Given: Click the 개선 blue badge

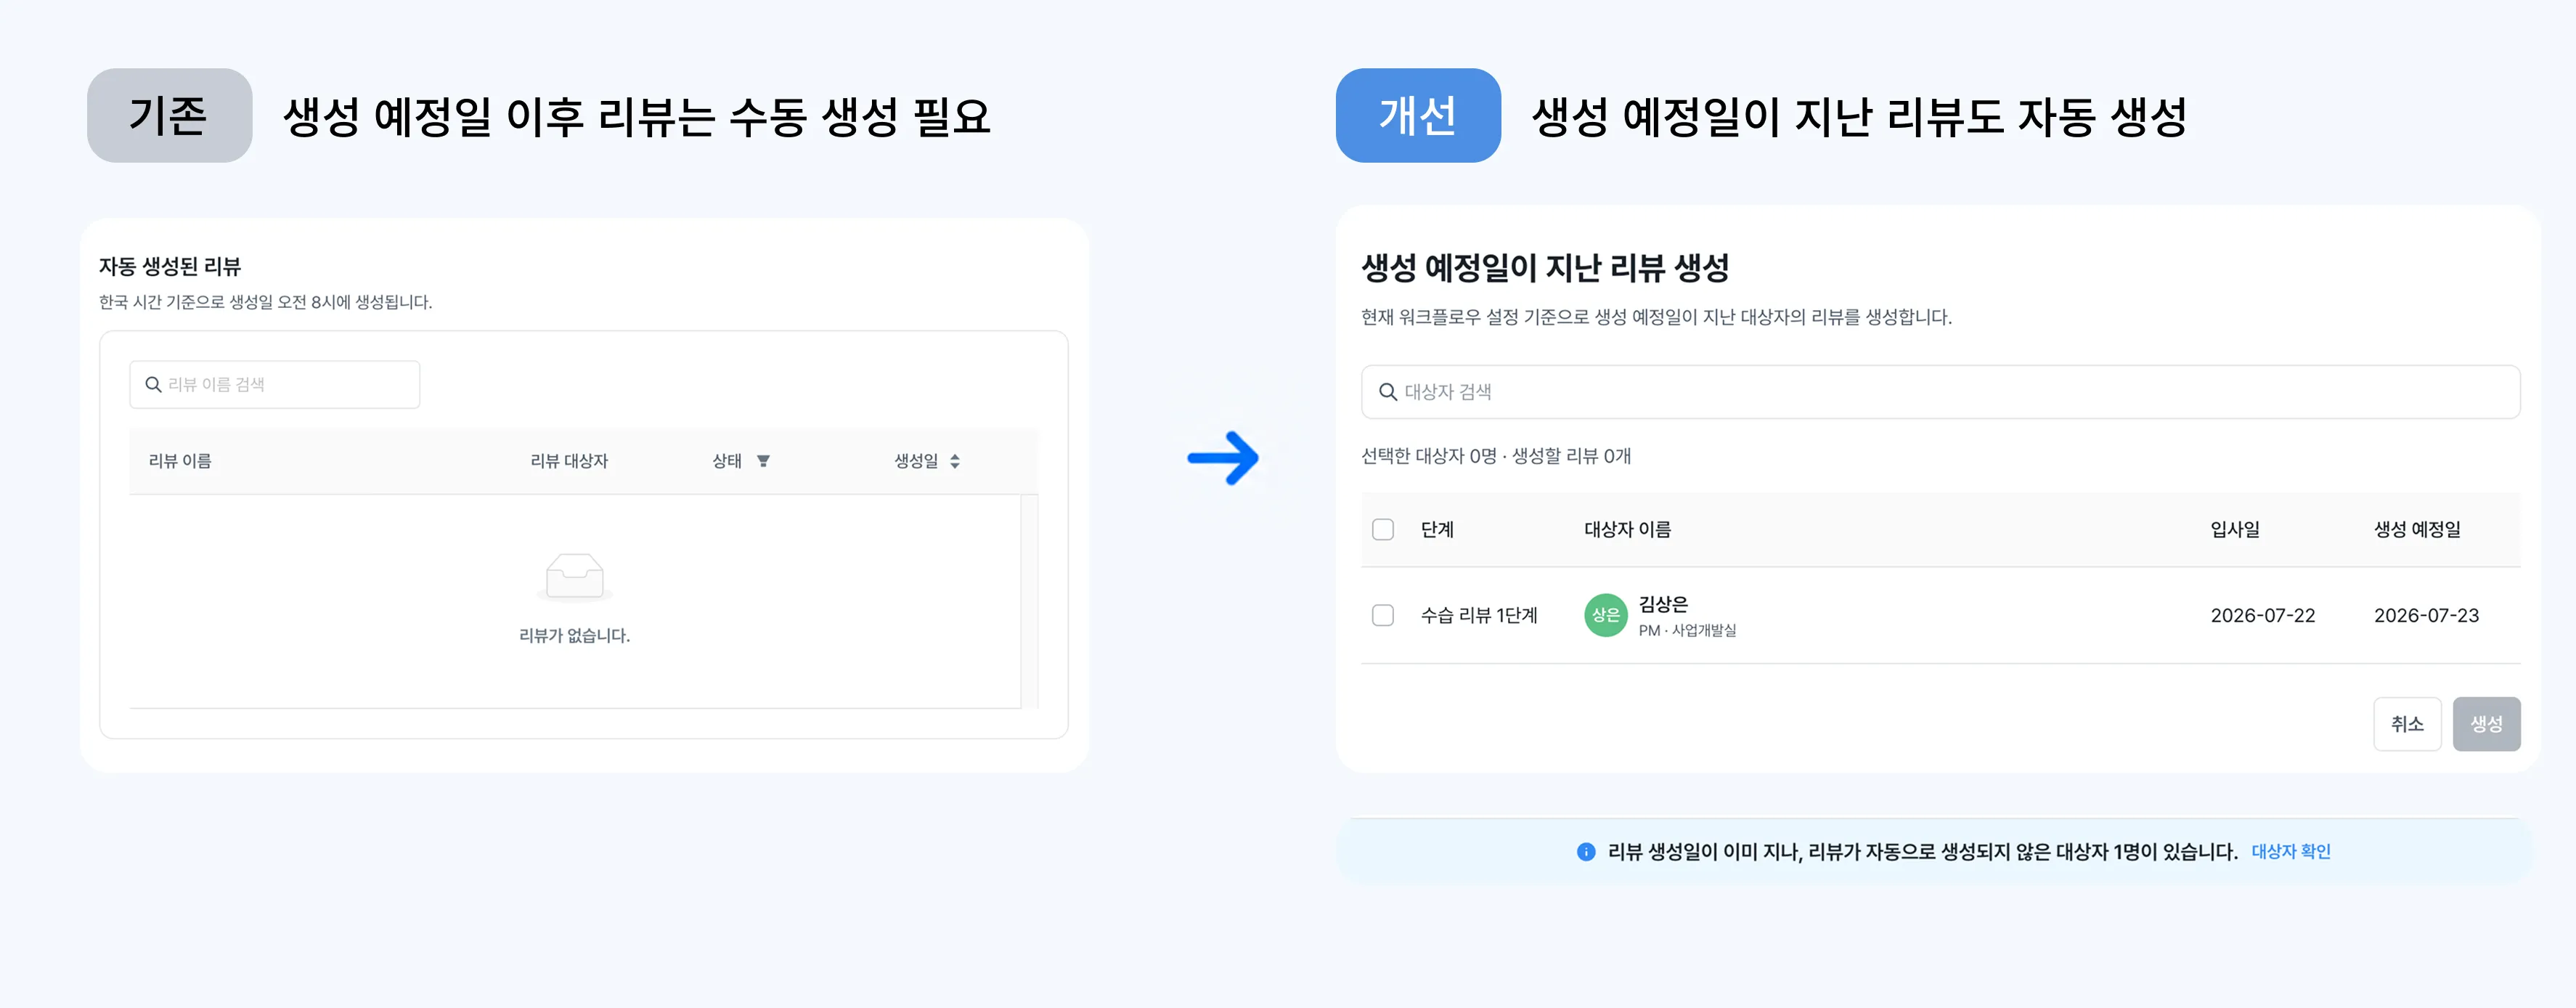Looking at the screenshot, I should point(1418,115).
